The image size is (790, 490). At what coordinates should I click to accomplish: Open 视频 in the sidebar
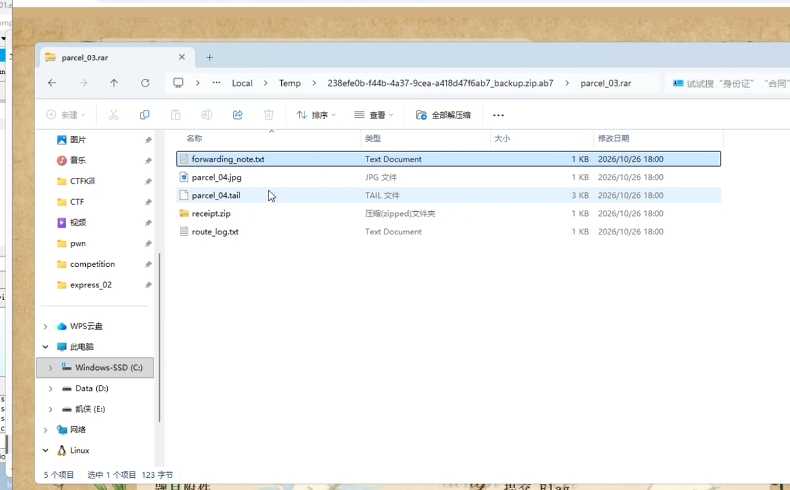click(x=78, y=223)
